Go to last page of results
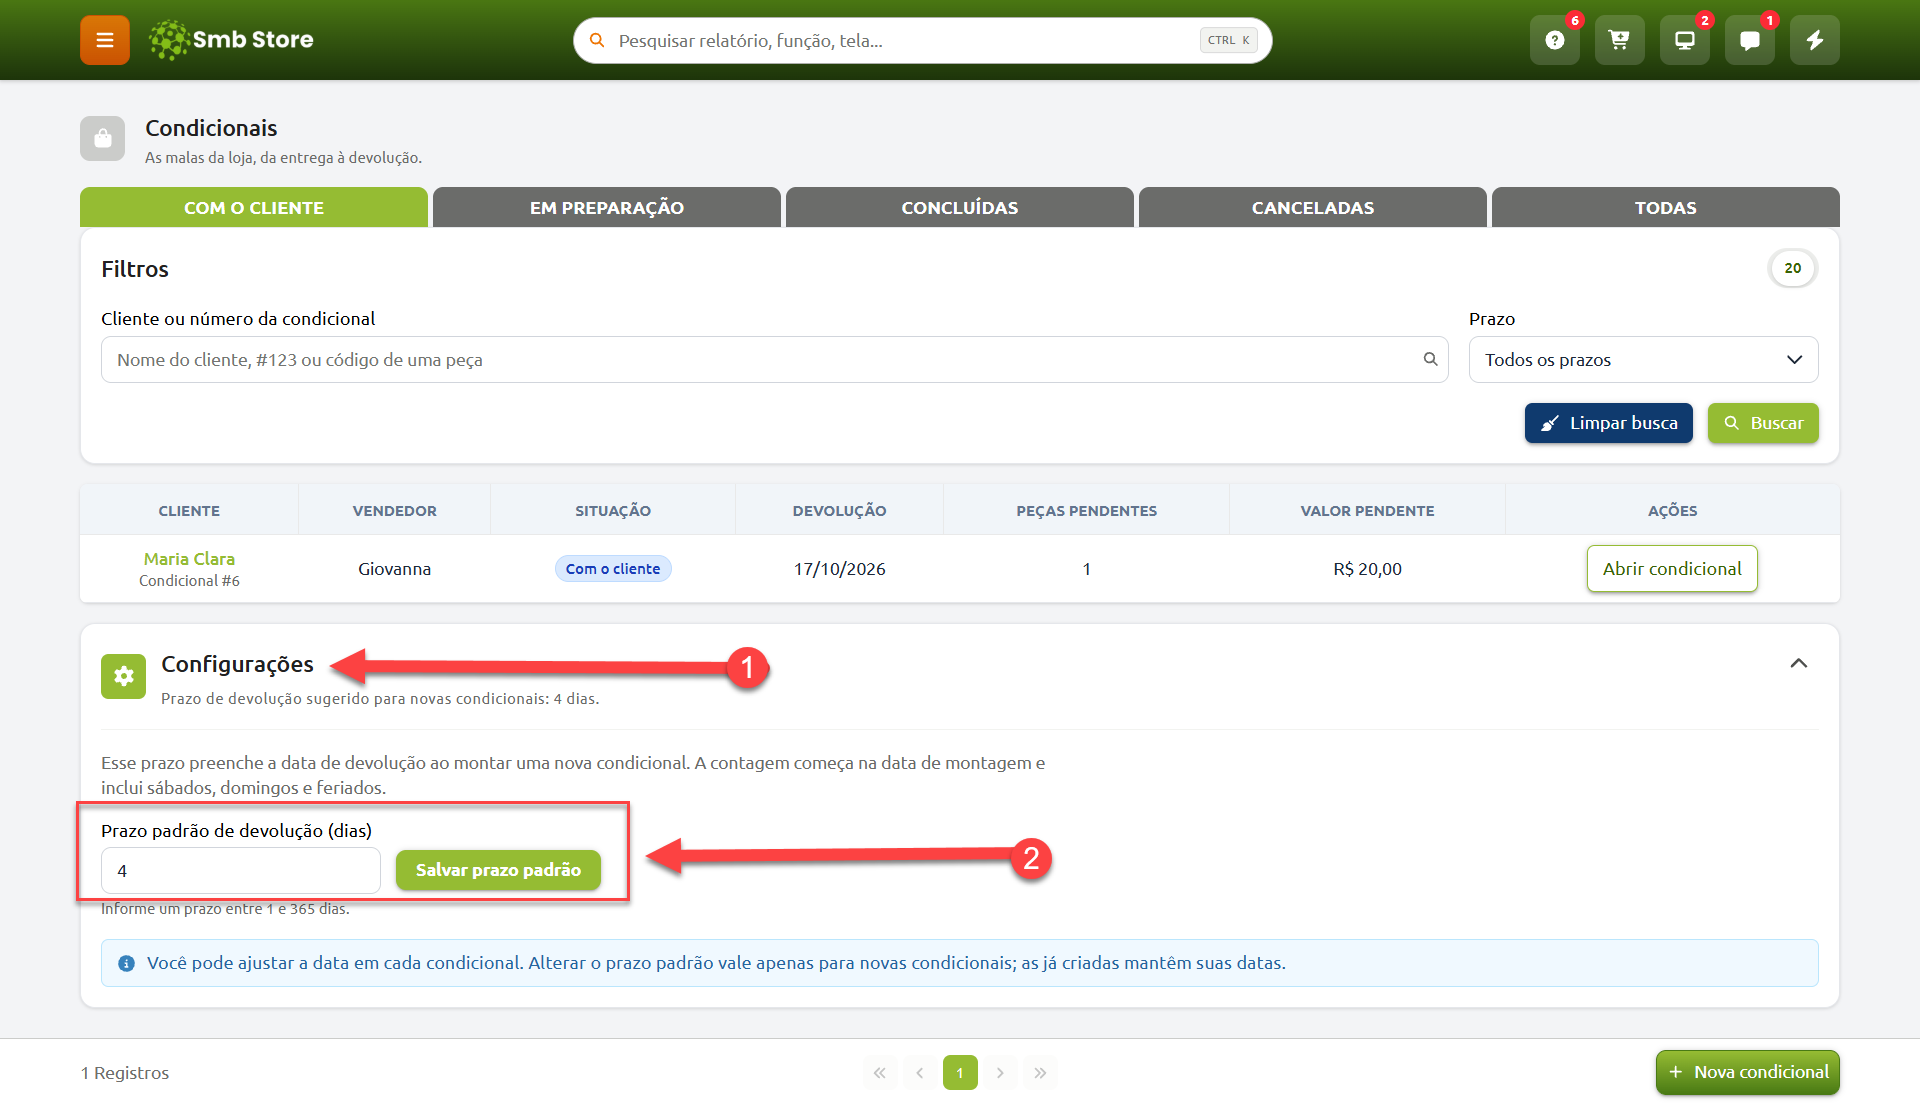Viewport: 1920px width, 1107px height. click(1040, 1073)
